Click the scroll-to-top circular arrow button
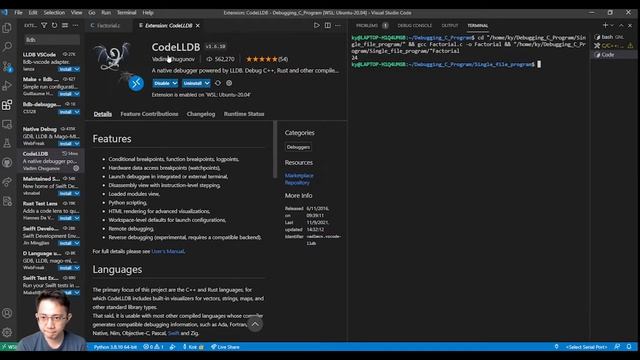Image resolution: width=640 pixels, height=360 pixels. [x=255, y=324]
